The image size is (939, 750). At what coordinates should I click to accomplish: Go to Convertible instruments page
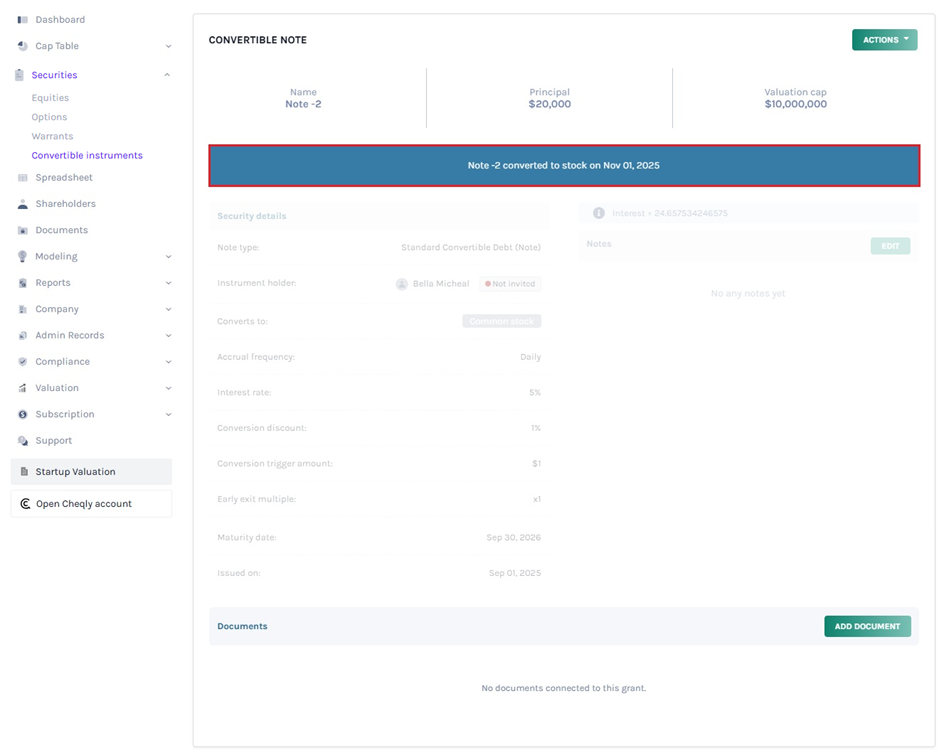click(x=87, y=155)
